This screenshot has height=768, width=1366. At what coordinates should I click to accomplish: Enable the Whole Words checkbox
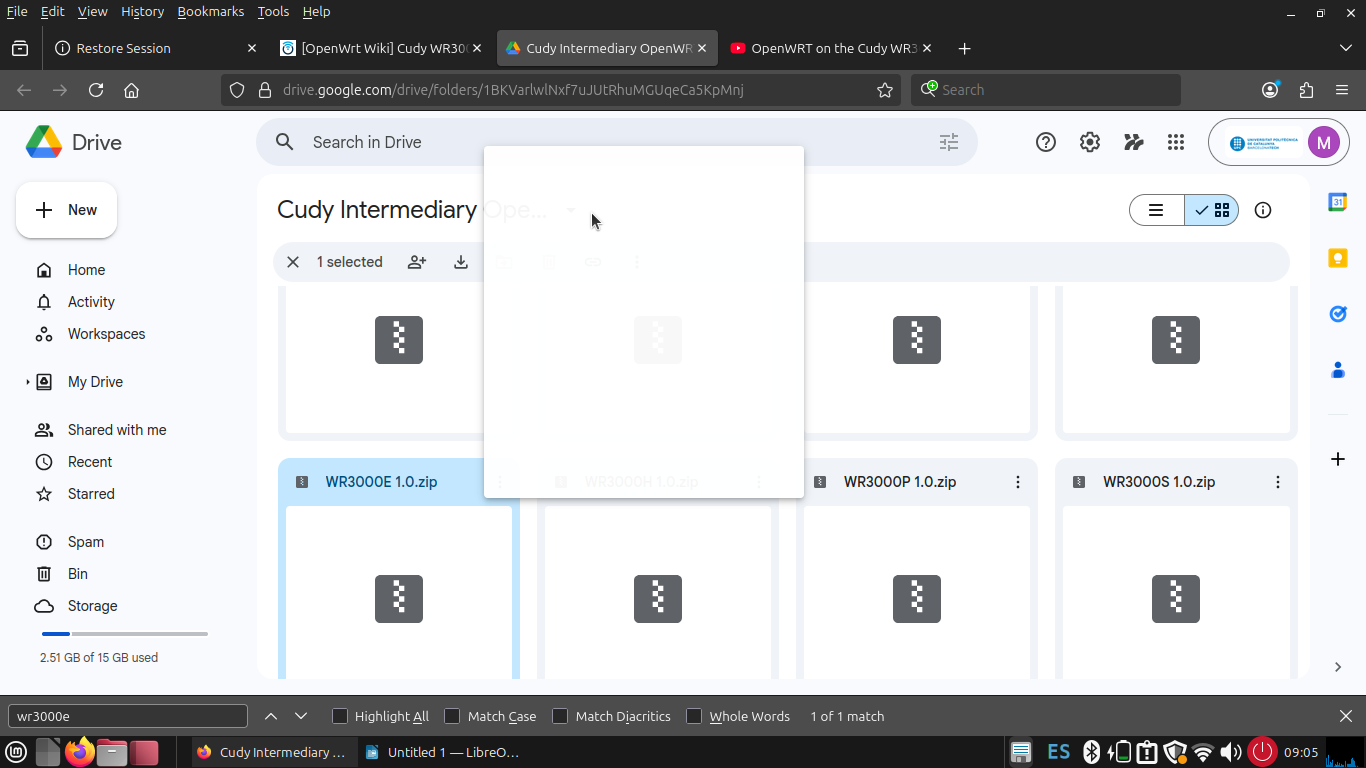[x=694, y=716]
